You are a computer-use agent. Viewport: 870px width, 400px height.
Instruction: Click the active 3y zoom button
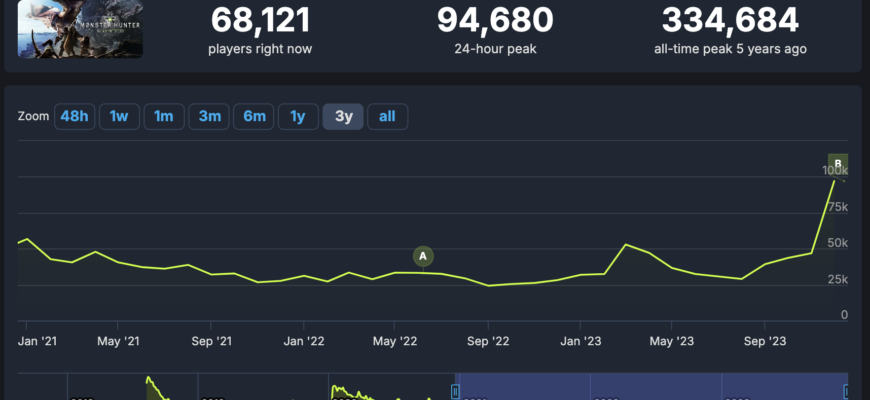point(343,116)
